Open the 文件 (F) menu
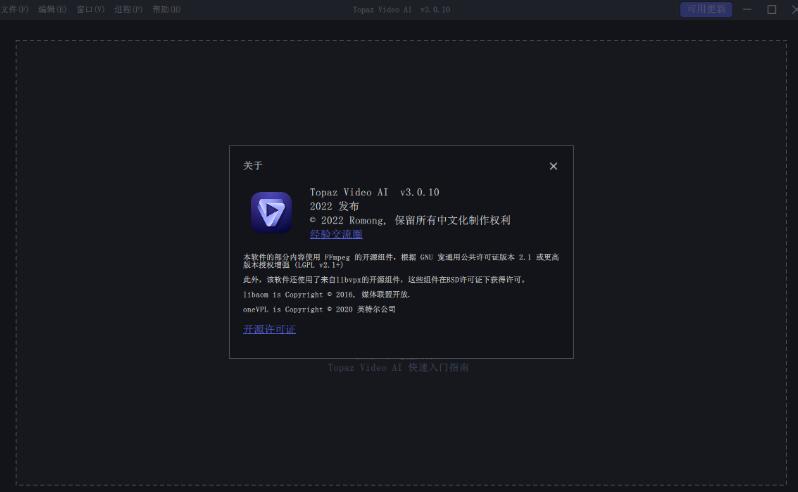Screen dimensions: 798x492 [14, 10]
